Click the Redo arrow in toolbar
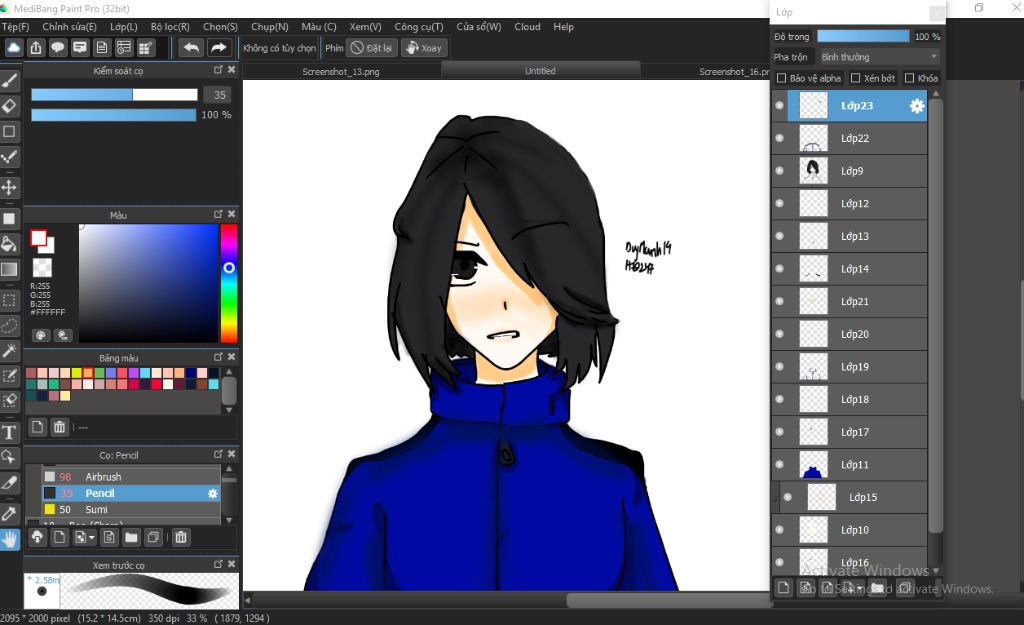 point(218,48)
